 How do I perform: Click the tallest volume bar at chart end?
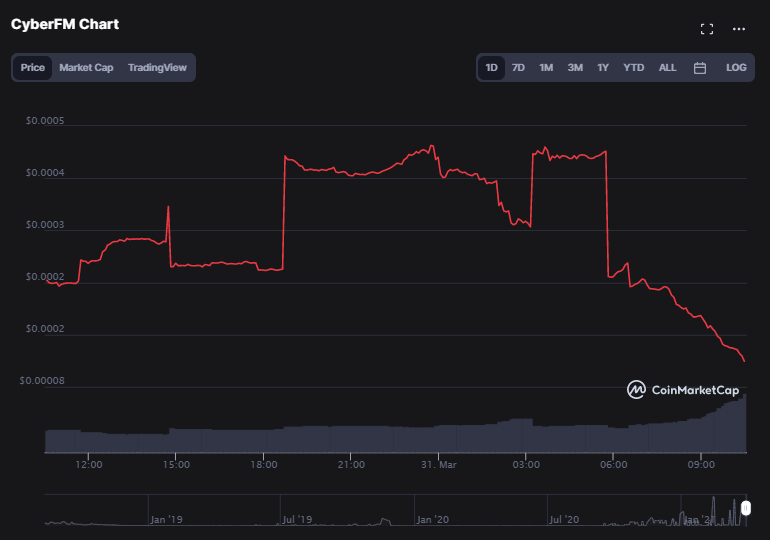tap(745, 423)
